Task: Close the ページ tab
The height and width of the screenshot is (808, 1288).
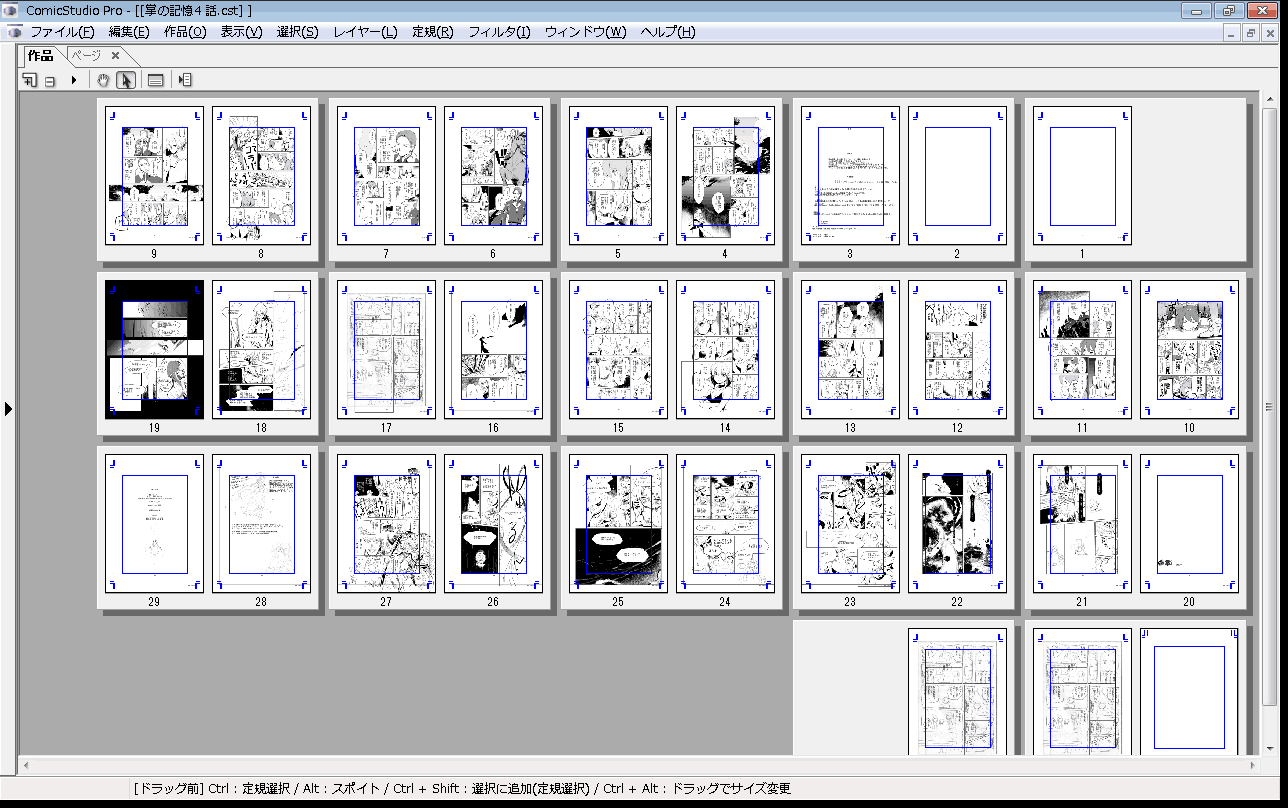Action: click(115, 56)
